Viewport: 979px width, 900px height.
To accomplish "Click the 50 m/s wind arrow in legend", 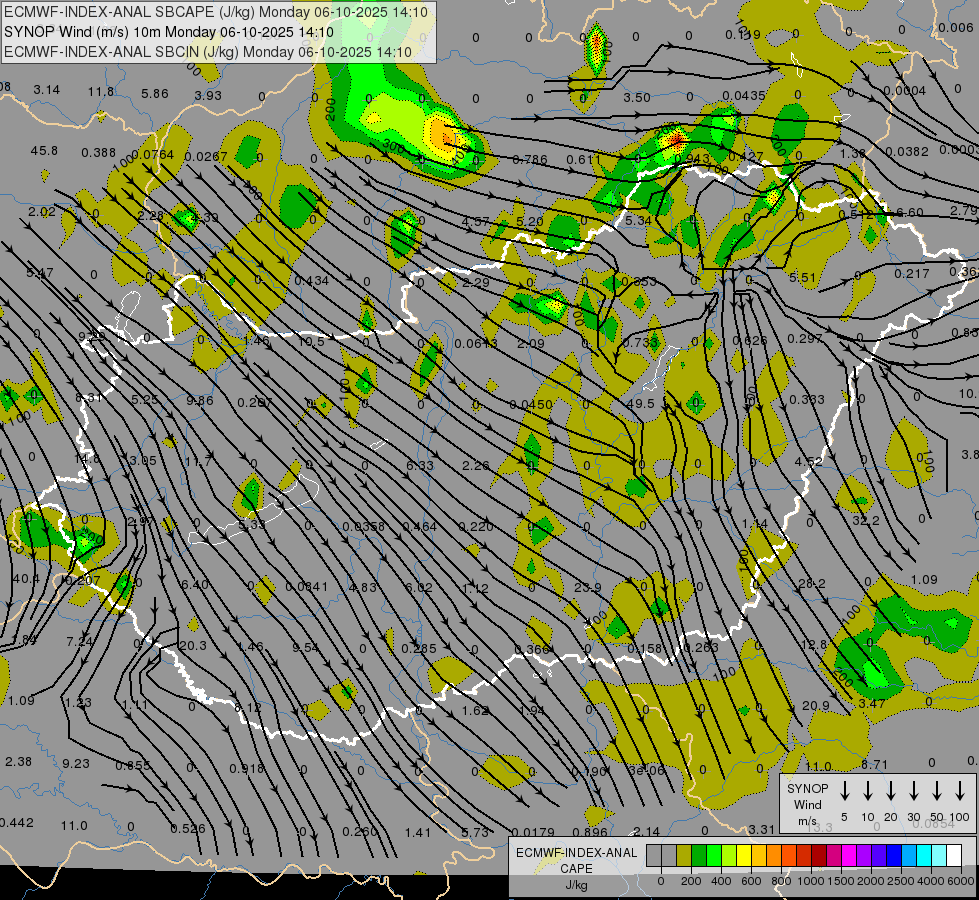I will pos(937,790).
